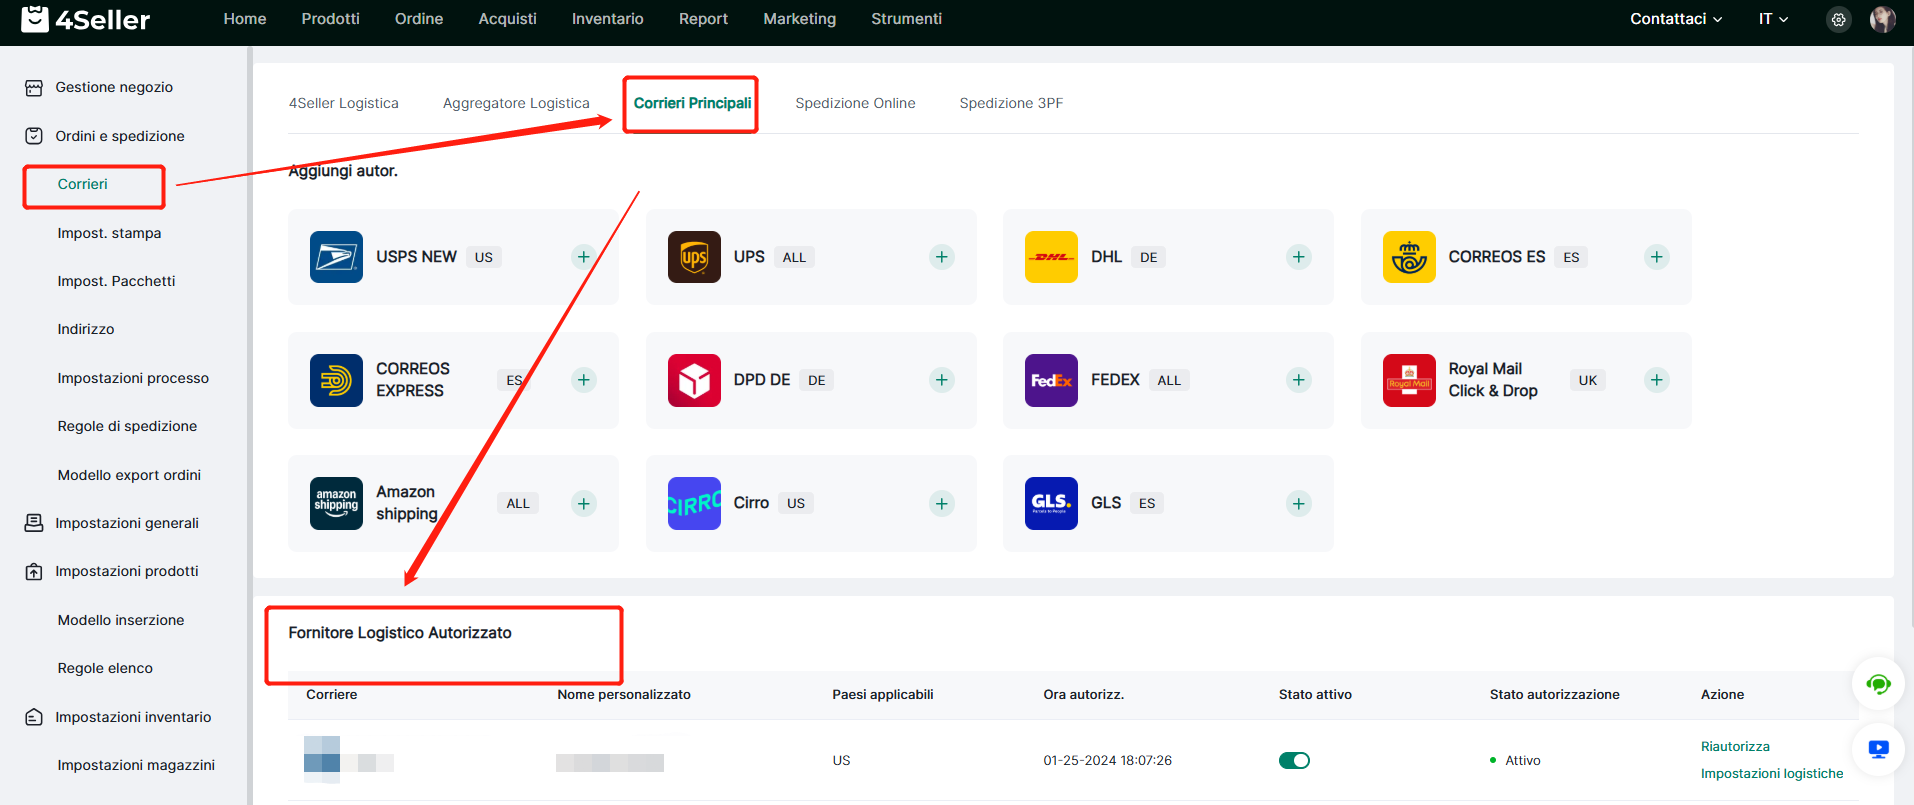Click the Amazon shipping logo
1914x805 pixels.
click(x=336, y=503)
